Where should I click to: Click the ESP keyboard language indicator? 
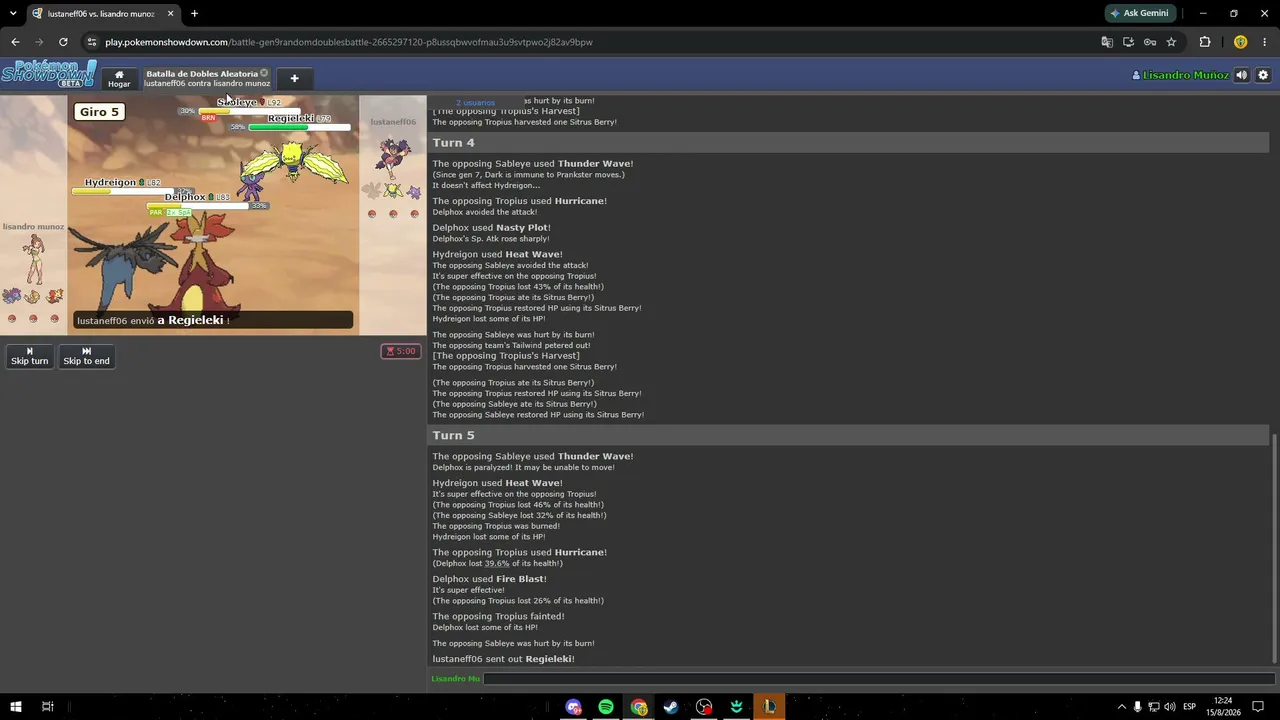(1190, 707)
